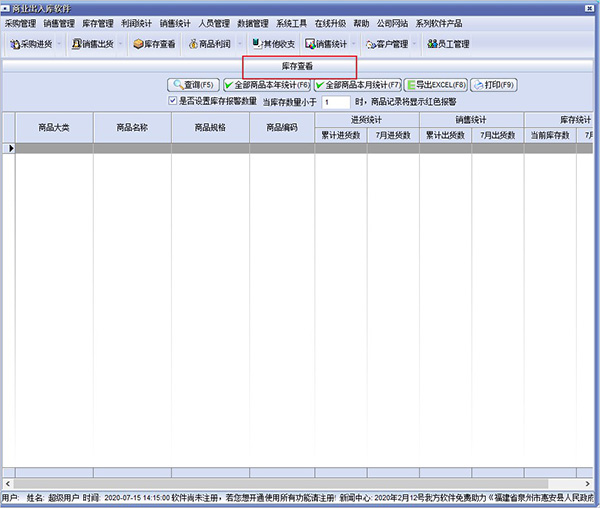Select the 库存查看 box icon
The image size is (600, 508).
(x=138, y=44)
